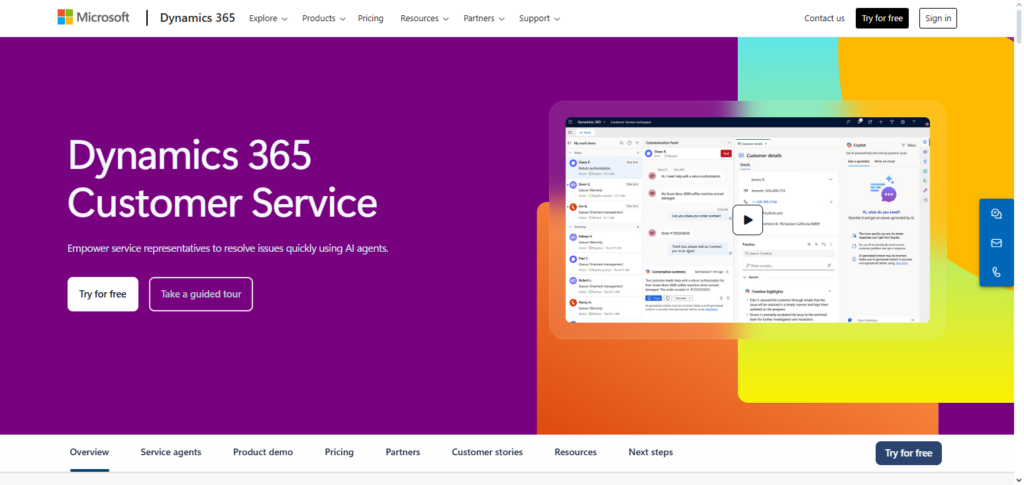This screenshot has height=485, width=1024.
Task: Click the phone call side icon
Action: 996,272
